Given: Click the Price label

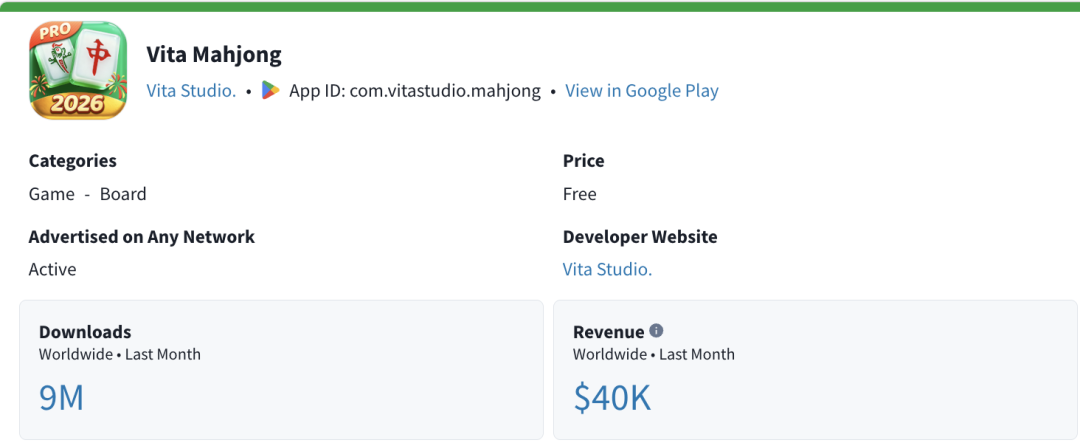Looking at the screenshot, I should 583,161.
